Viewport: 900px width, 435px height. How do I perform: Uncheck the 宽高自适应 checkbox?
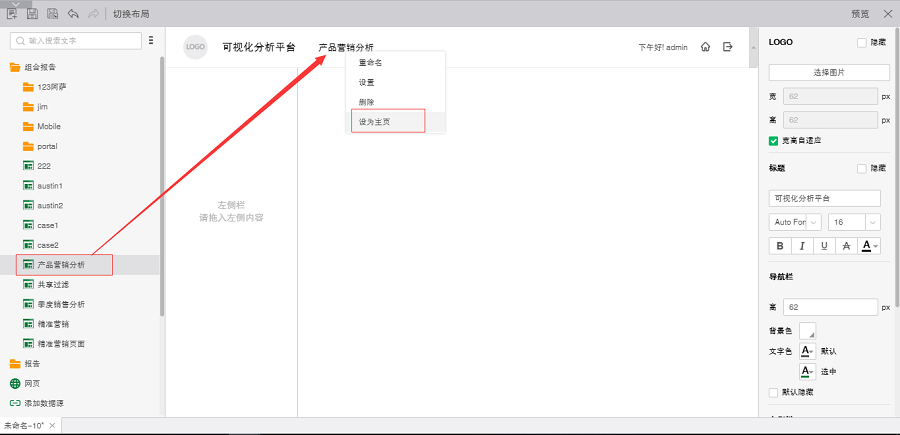774,141
